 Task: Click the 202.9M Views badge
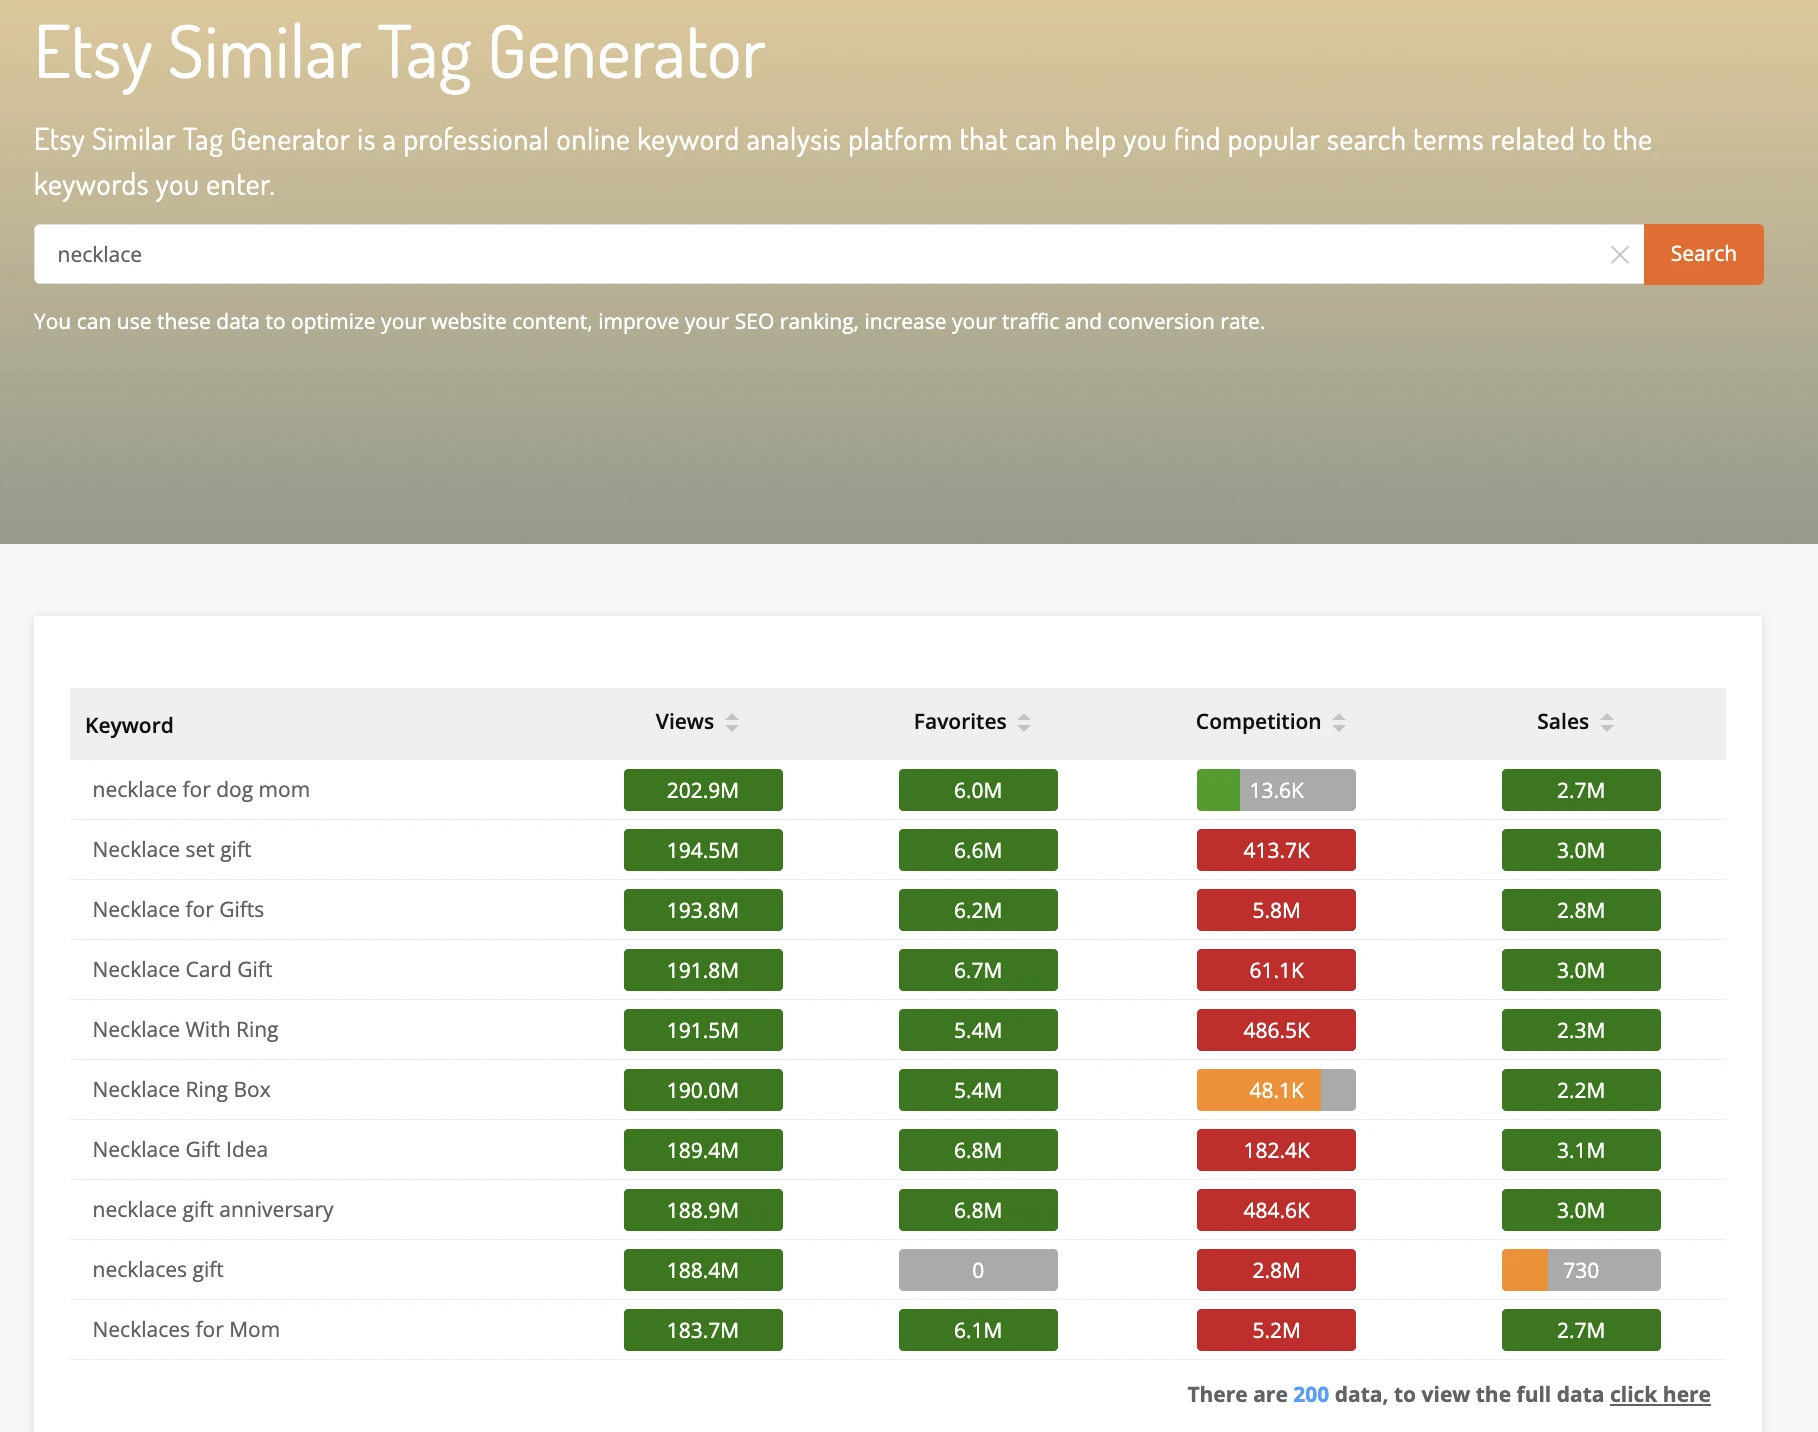(x=703, y=789)
